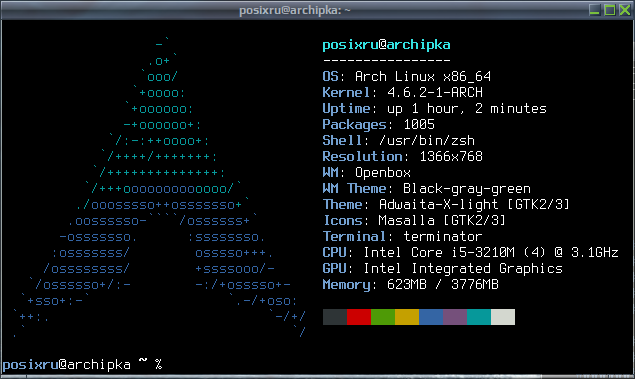Click the Shell value /usr/bin/zsh

(427, 141)
